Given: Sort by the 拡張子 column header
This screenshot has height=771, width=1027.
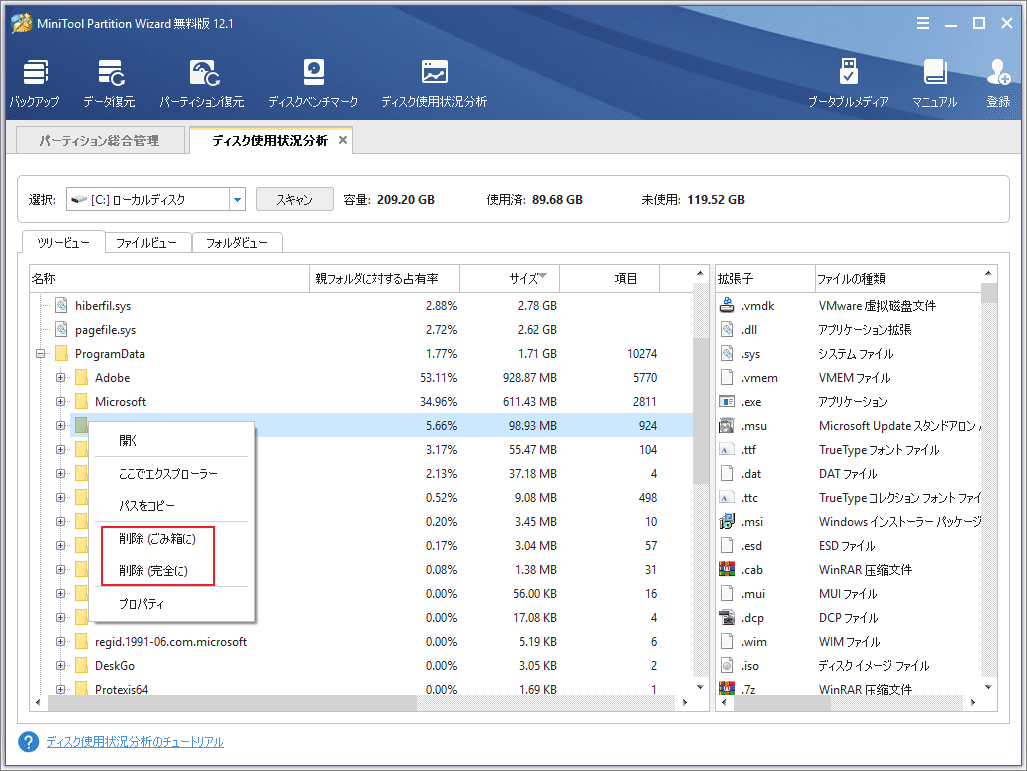Looking at the screenshot, I should coord(765,278).
